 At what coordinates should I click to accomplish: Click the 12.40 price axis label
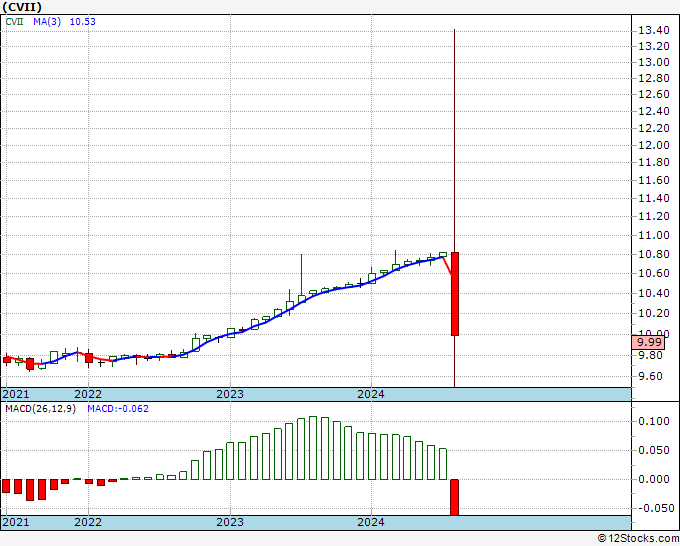654,111
